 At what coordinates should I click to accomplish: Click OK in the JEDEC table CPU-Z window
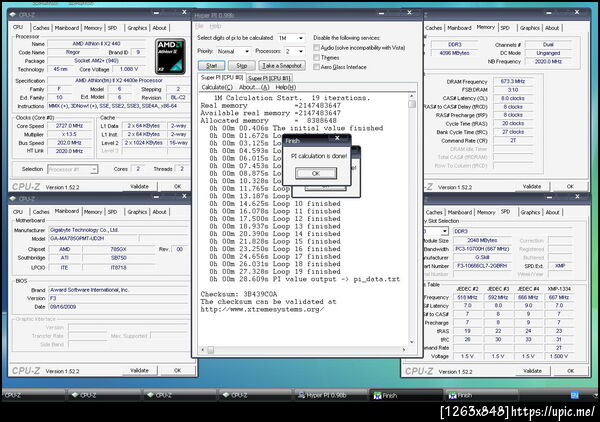click(571, 371)
